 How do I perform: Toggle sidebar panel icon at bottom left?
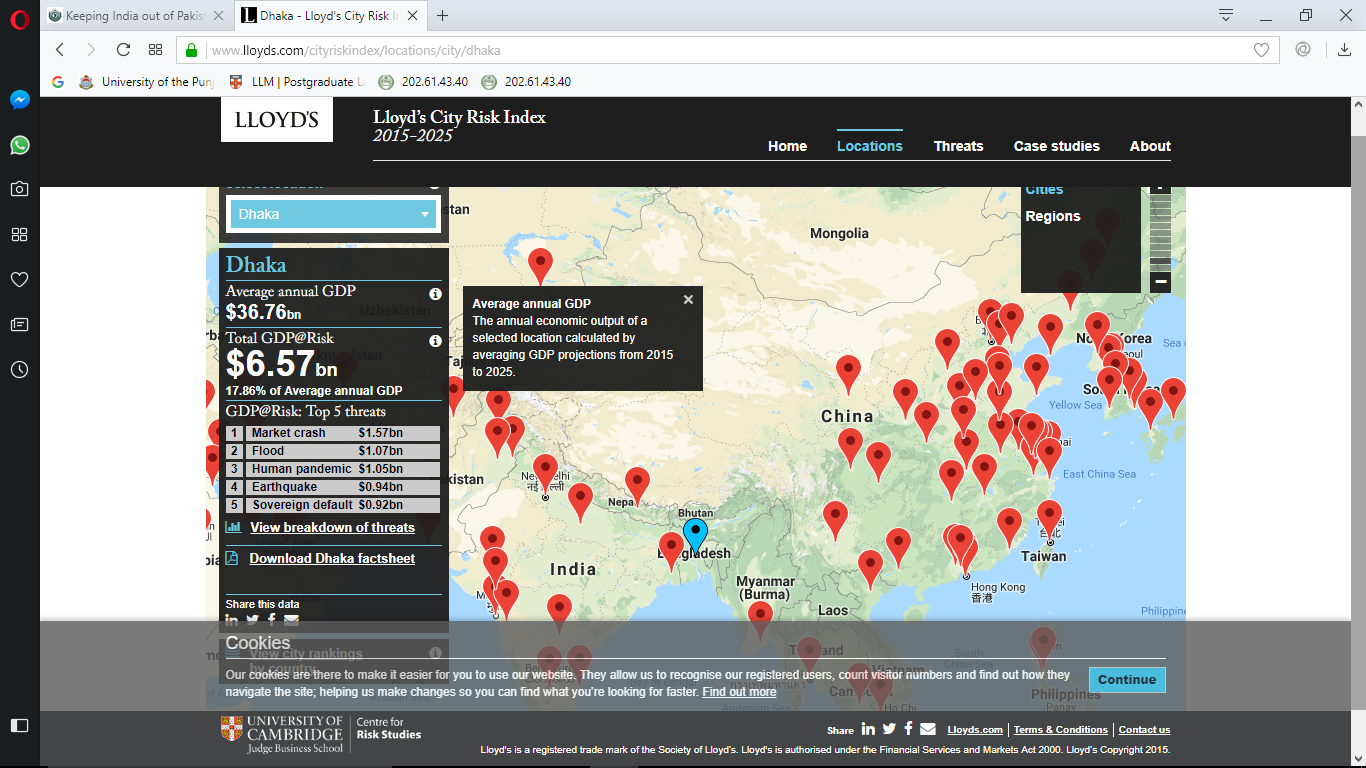click(x=19, y=725)
